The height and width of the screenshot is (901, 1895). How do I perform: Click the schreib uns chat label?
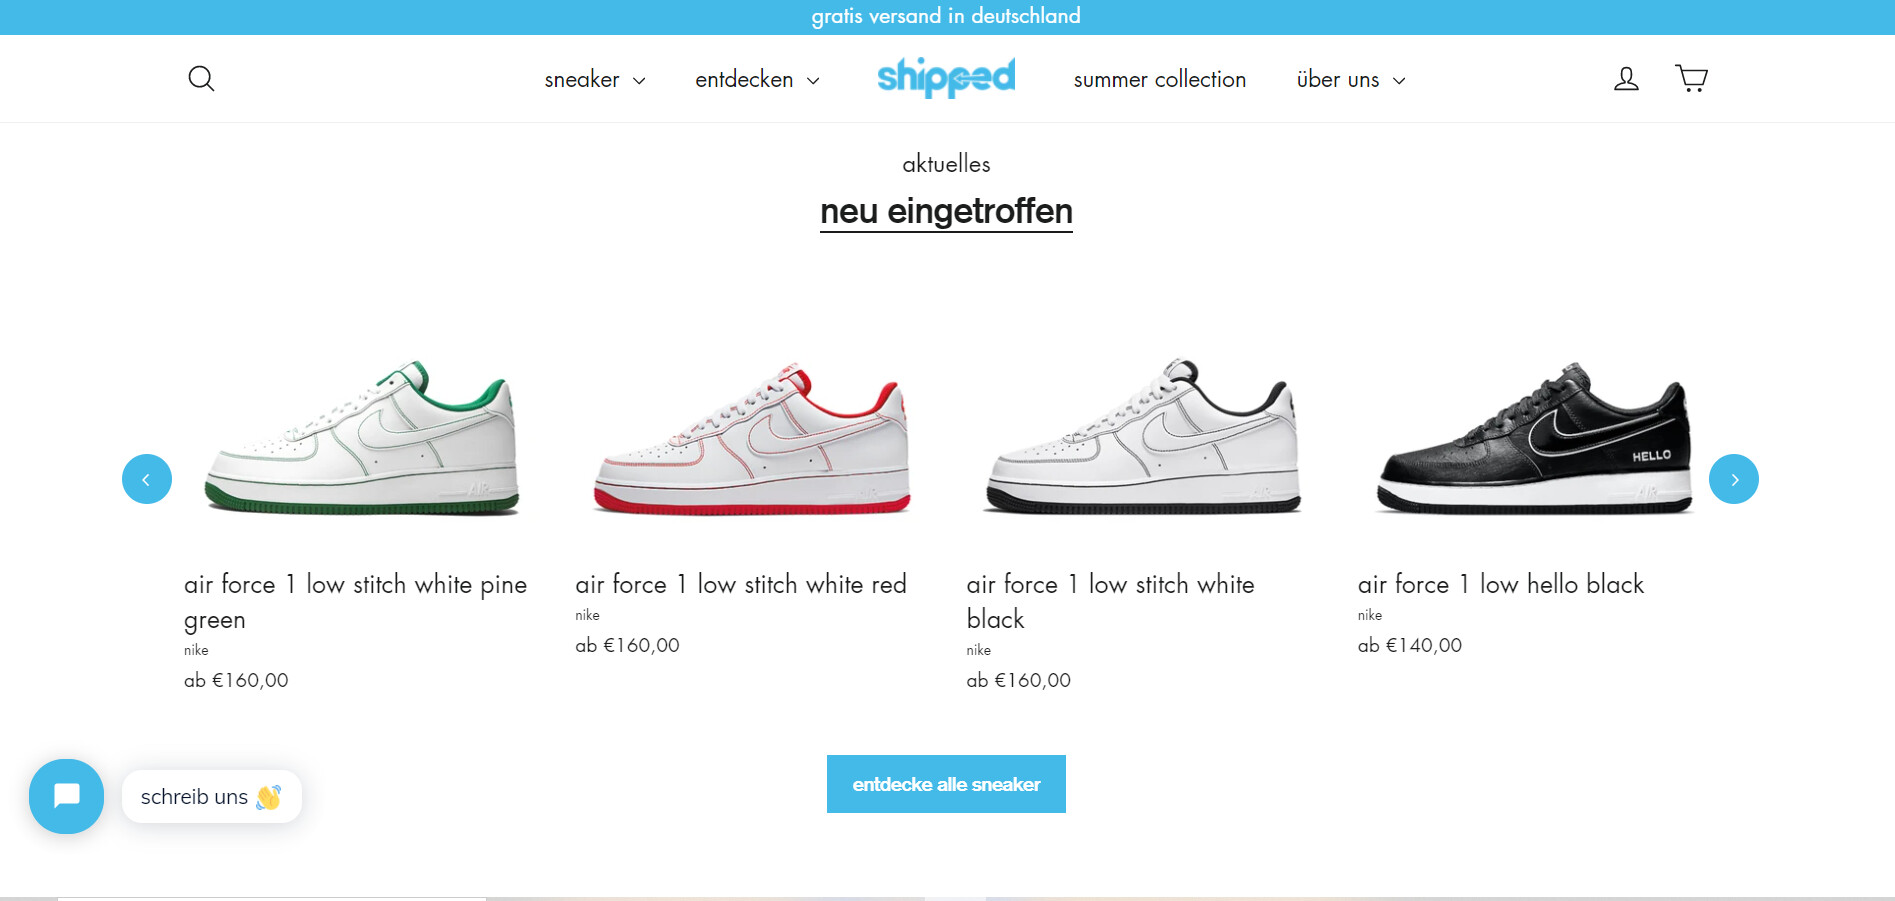coord(211,797)
